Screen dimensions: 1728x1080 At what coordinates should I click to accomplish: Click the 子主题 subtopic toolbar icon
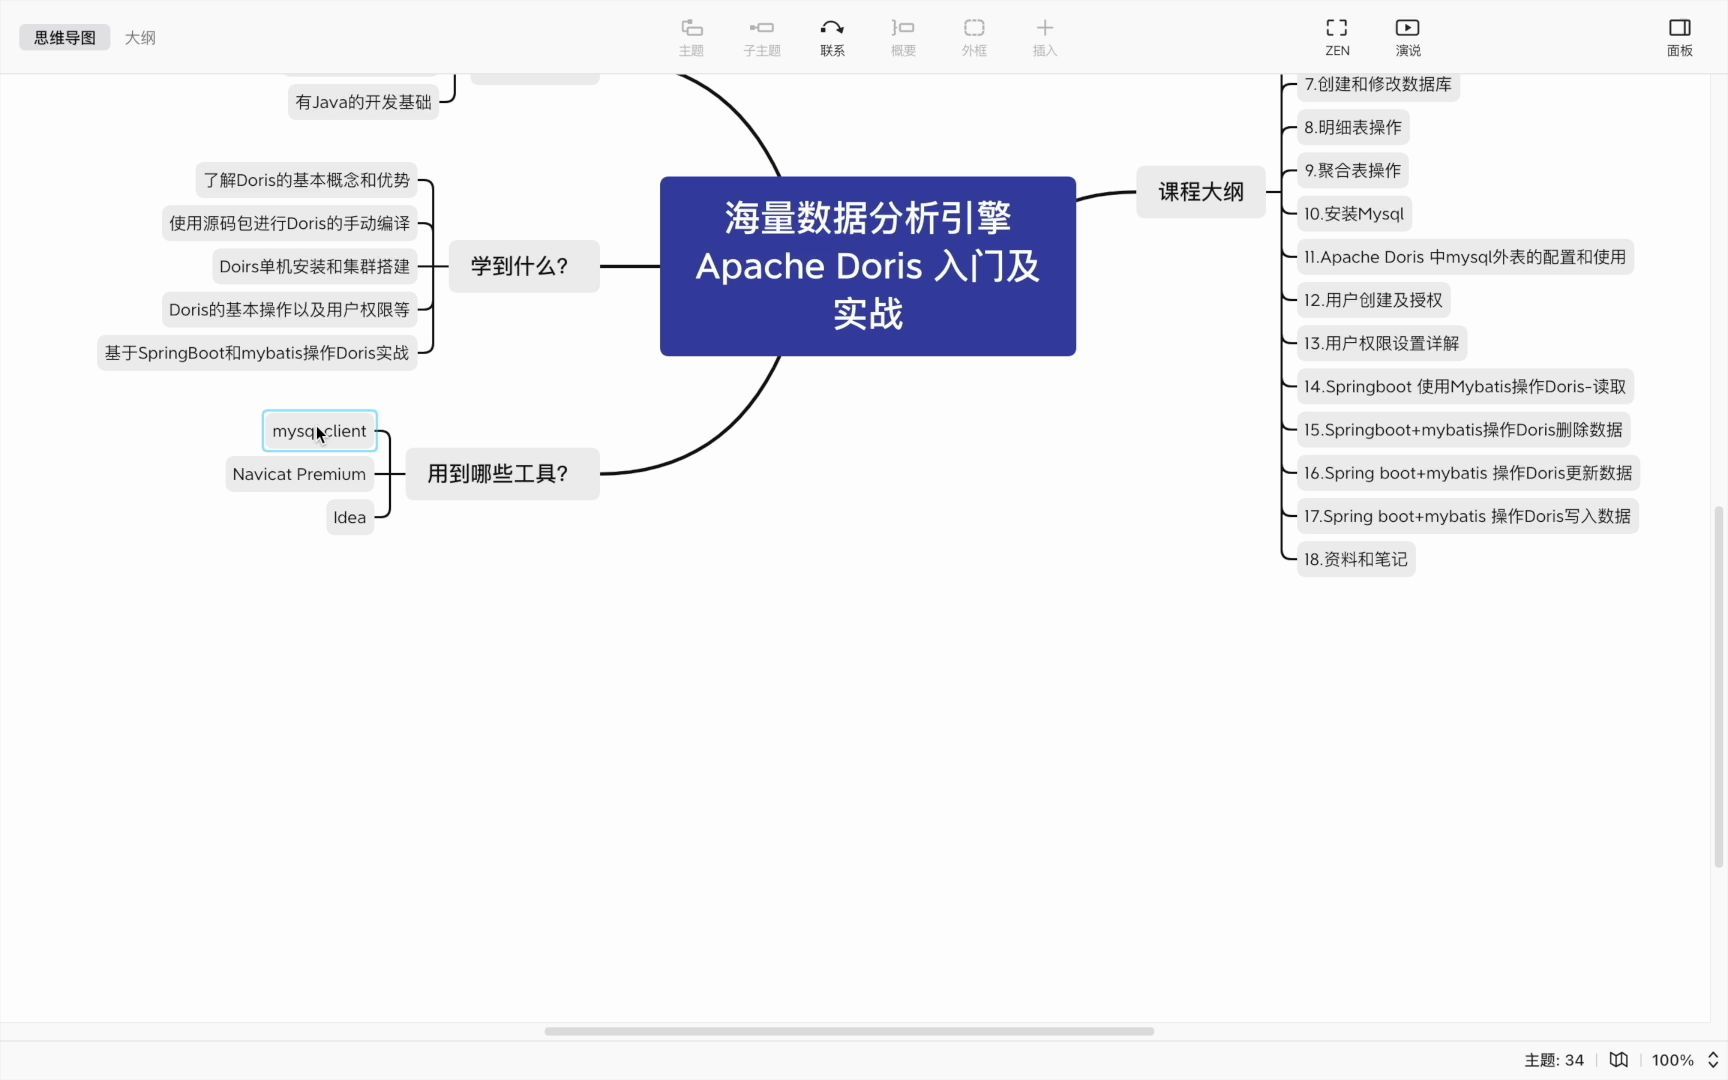pyautogui.click(x=761, y=37)
